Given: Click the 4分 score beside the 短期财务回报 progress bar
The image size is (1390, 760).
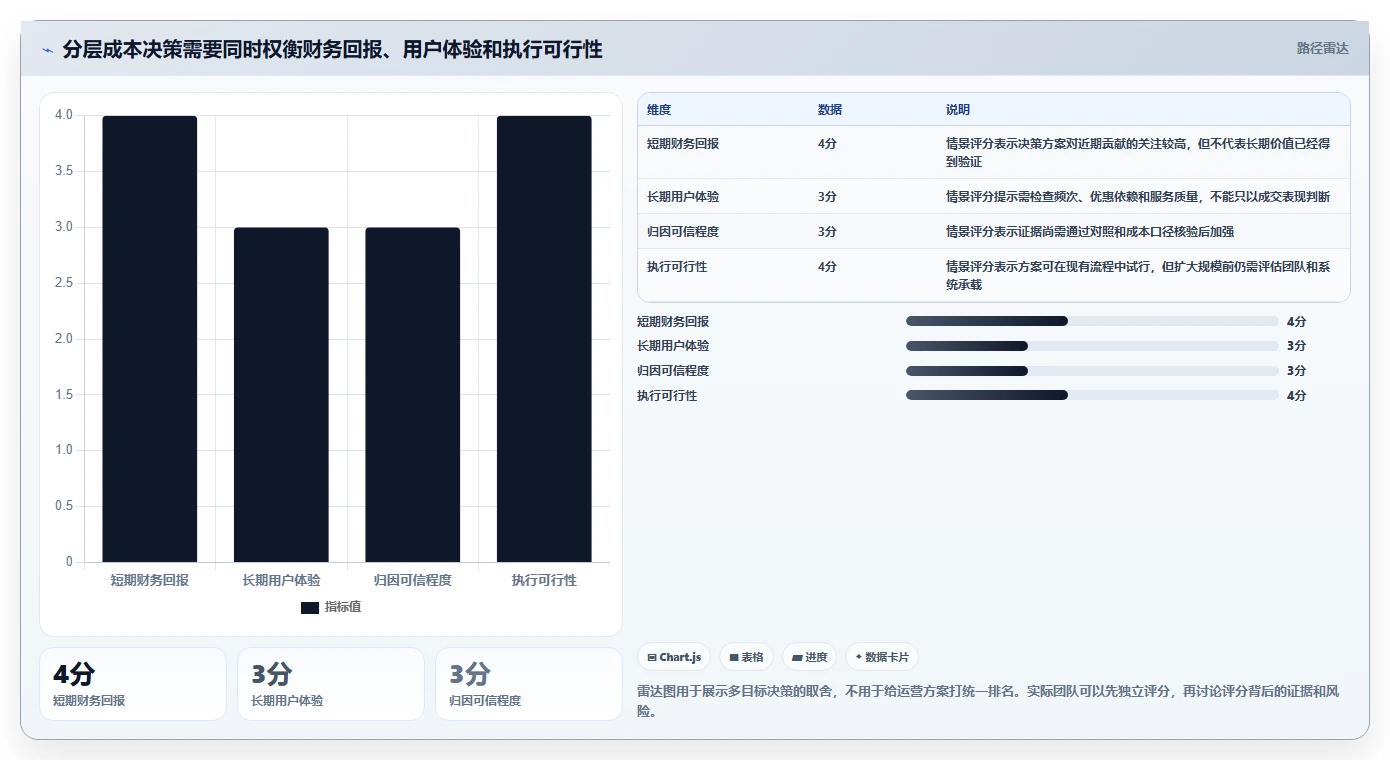Looking at the screenshot, I should coord(1297,321).
